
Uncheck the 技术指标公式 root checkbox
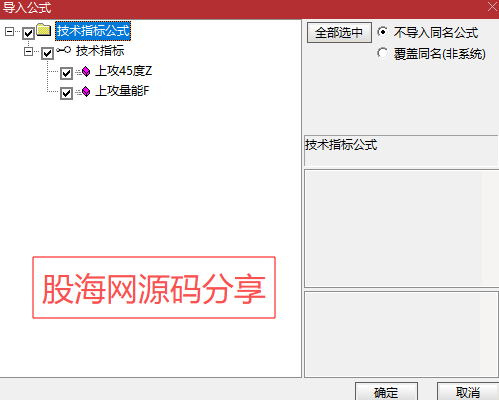pos(28,33)
